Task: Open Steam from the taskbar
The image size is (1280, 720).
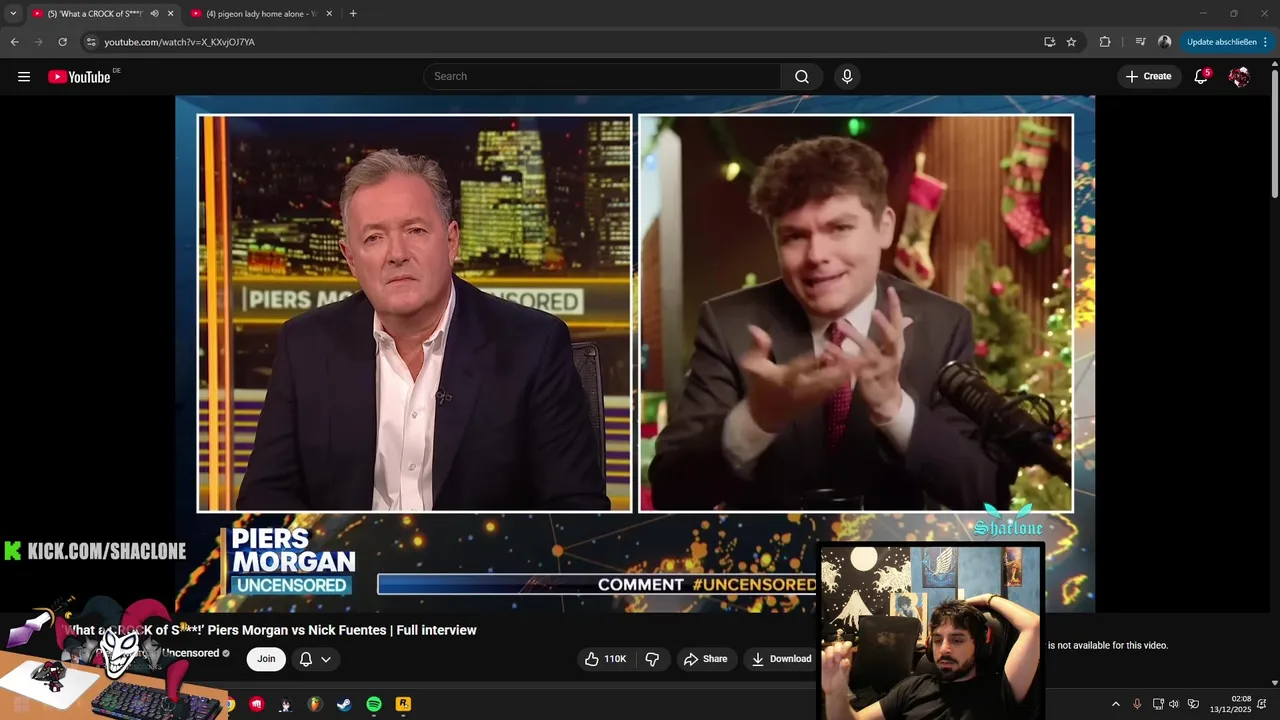Action: click(344, 704)
